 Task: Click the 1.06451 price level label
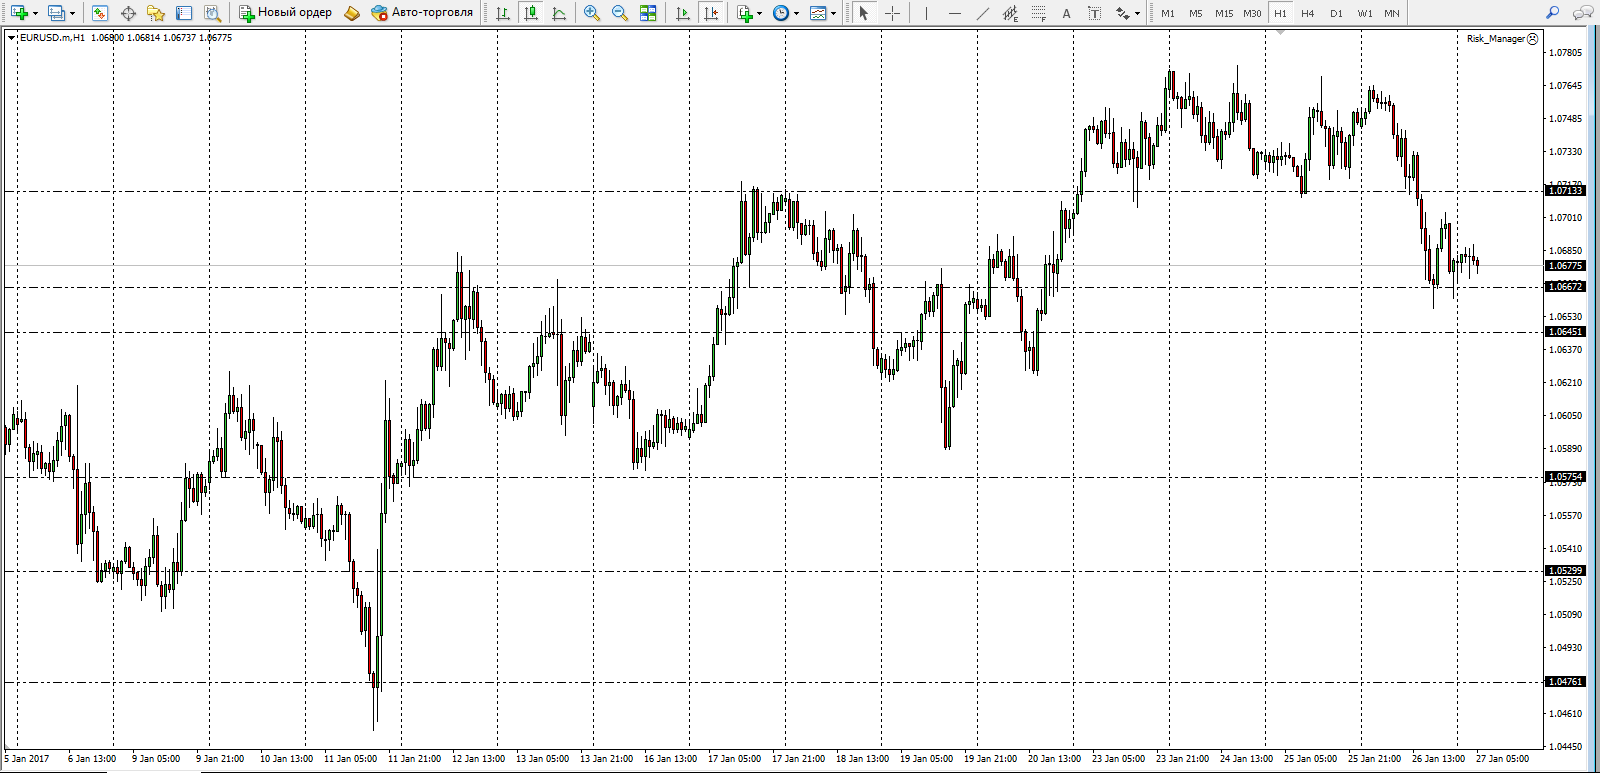click(1566, 332)
